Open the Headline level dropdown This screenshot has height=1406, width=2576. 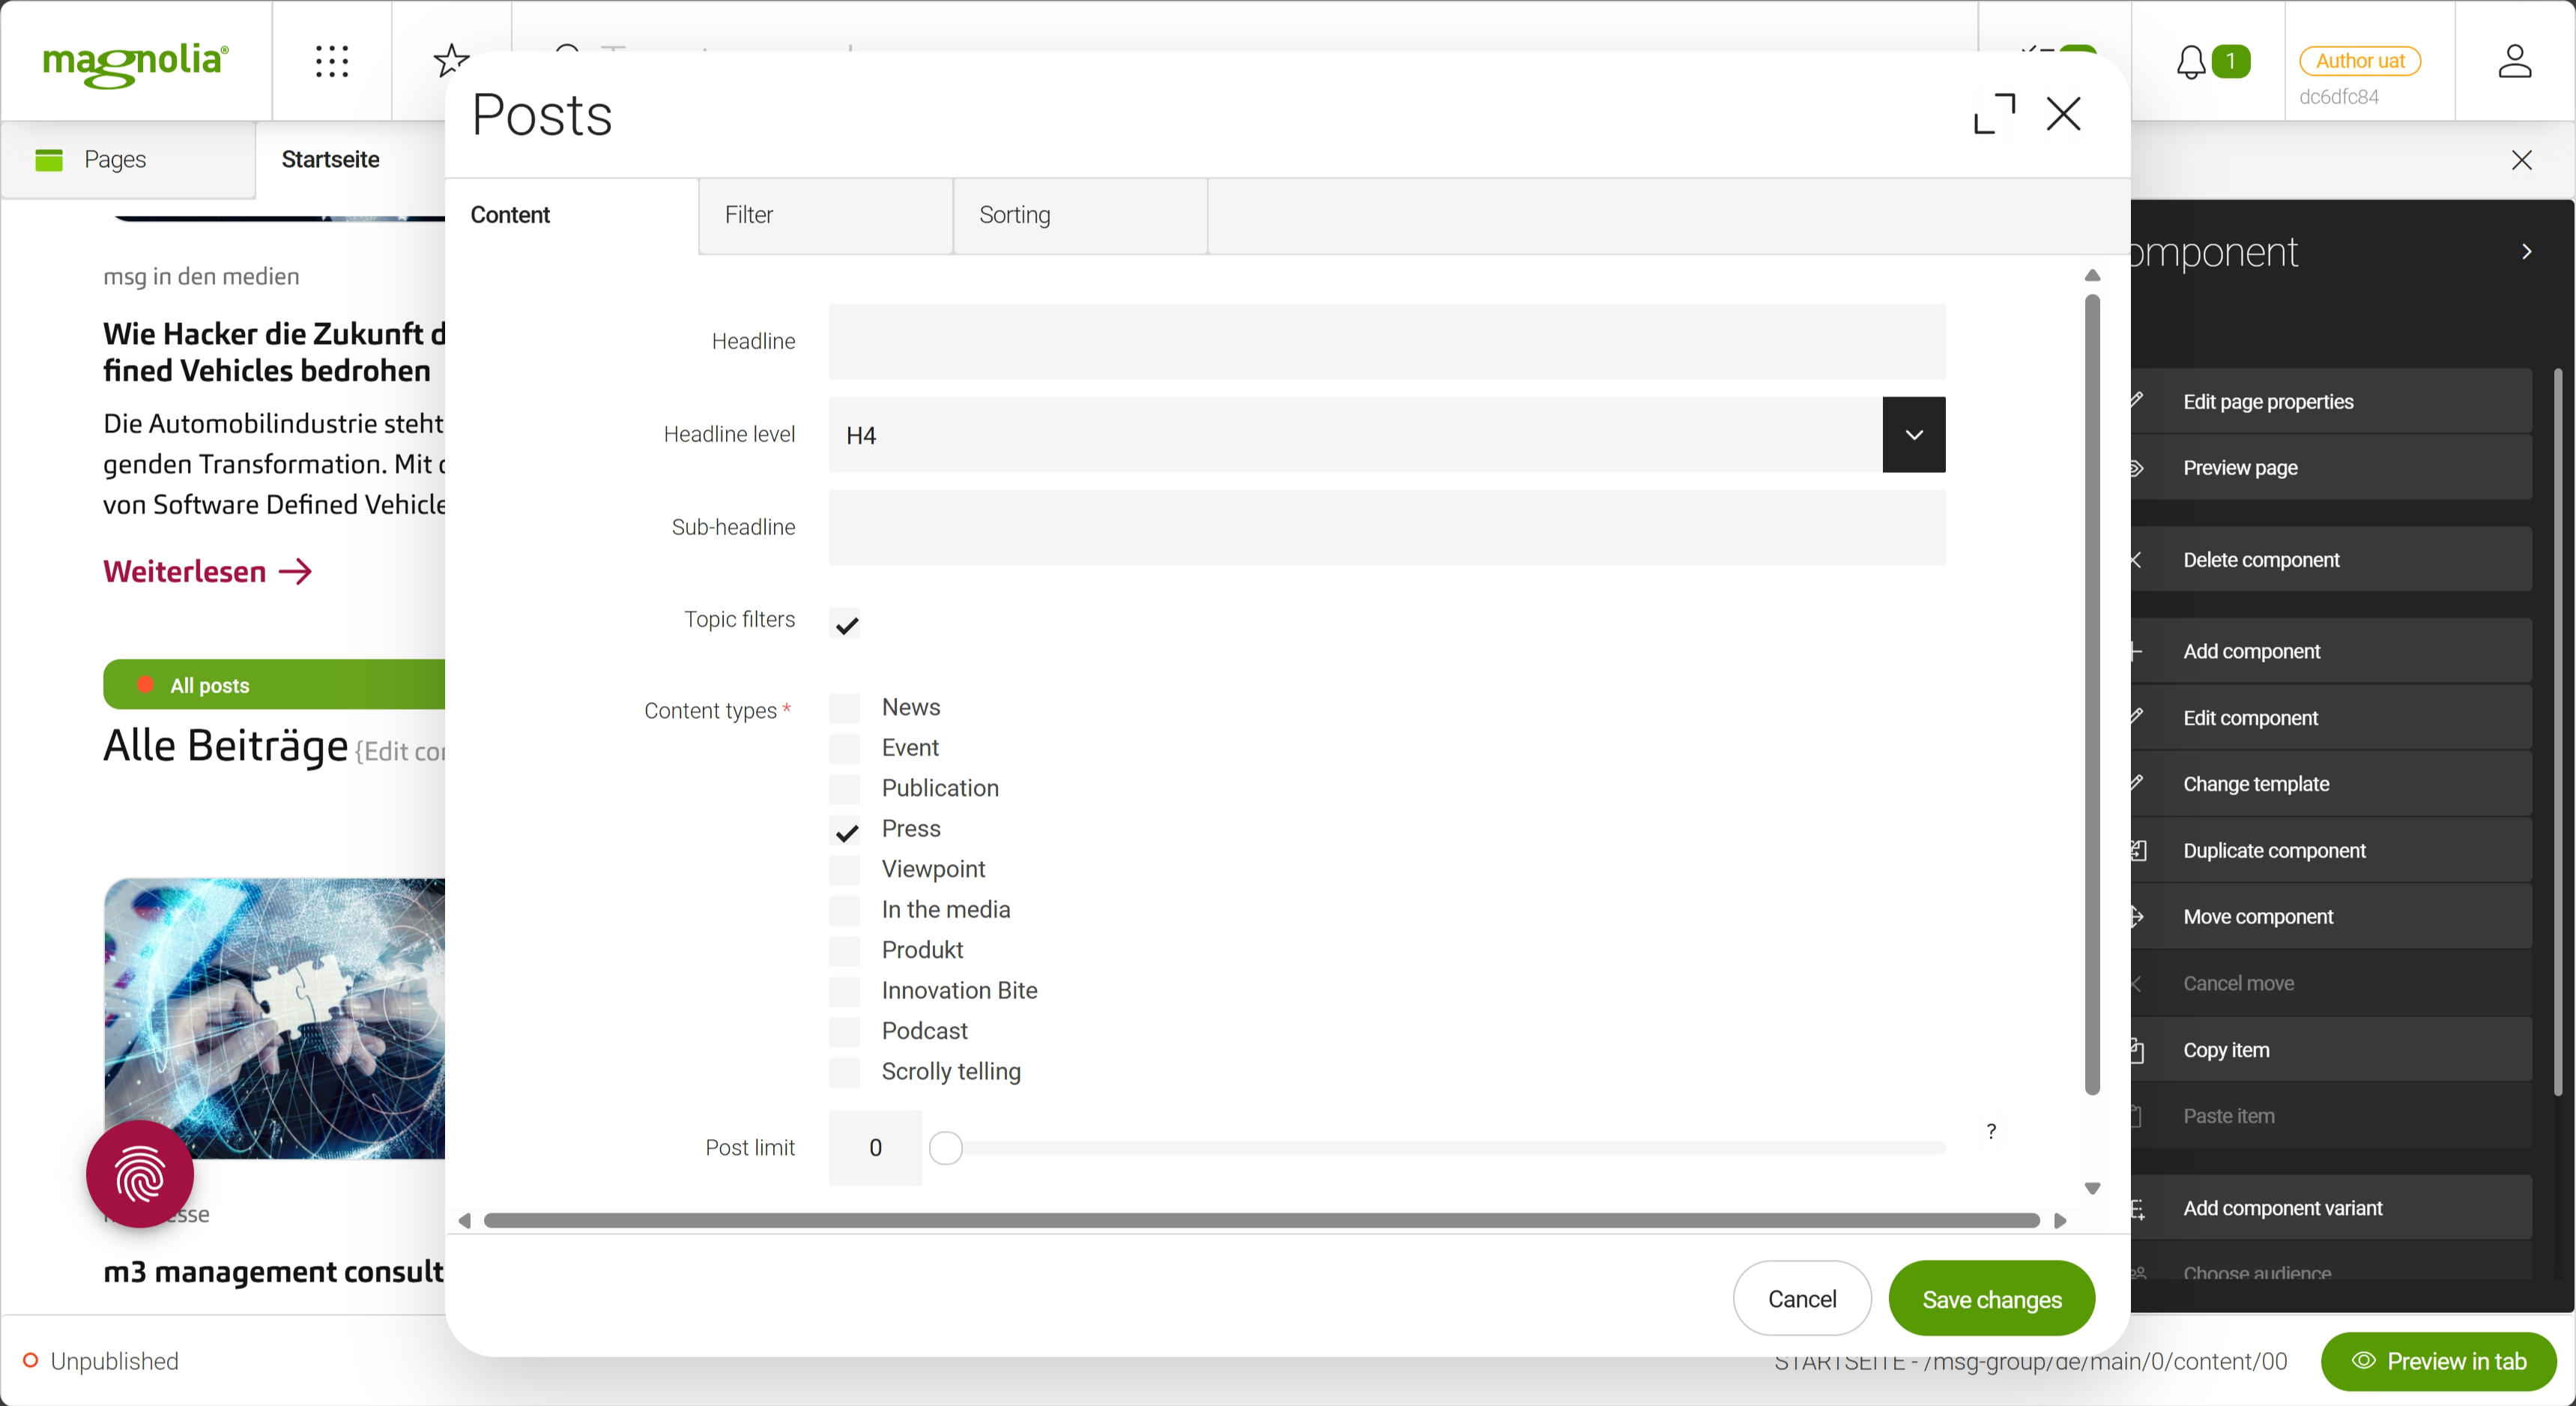click(x=1913, y=435)
